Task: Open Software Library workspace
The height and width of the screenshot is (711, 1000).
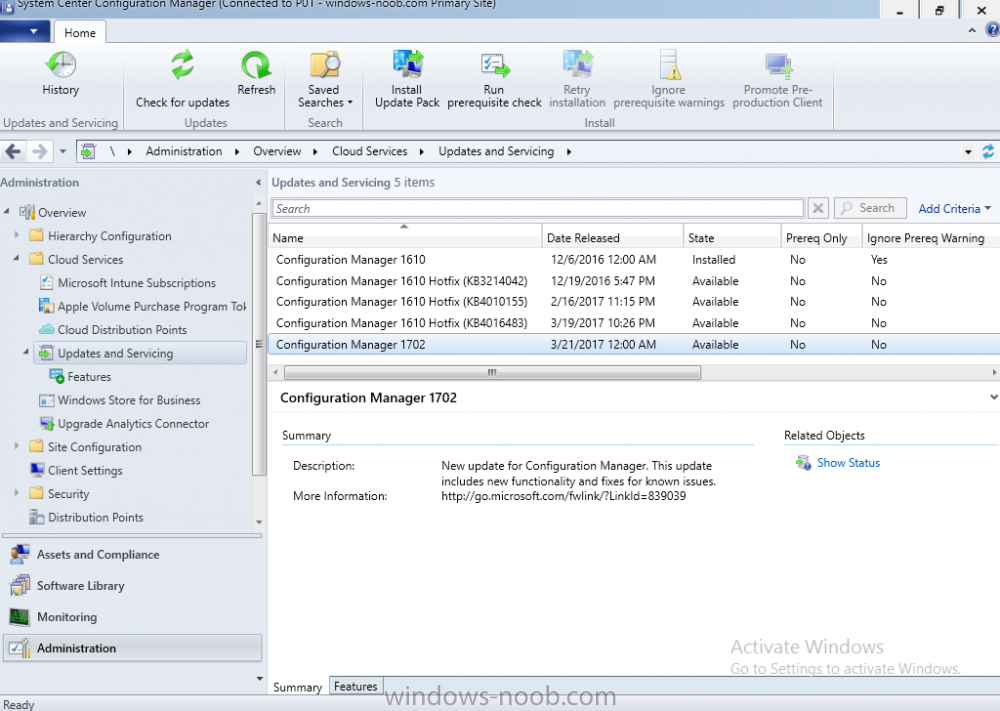Action: click(133, 586)
